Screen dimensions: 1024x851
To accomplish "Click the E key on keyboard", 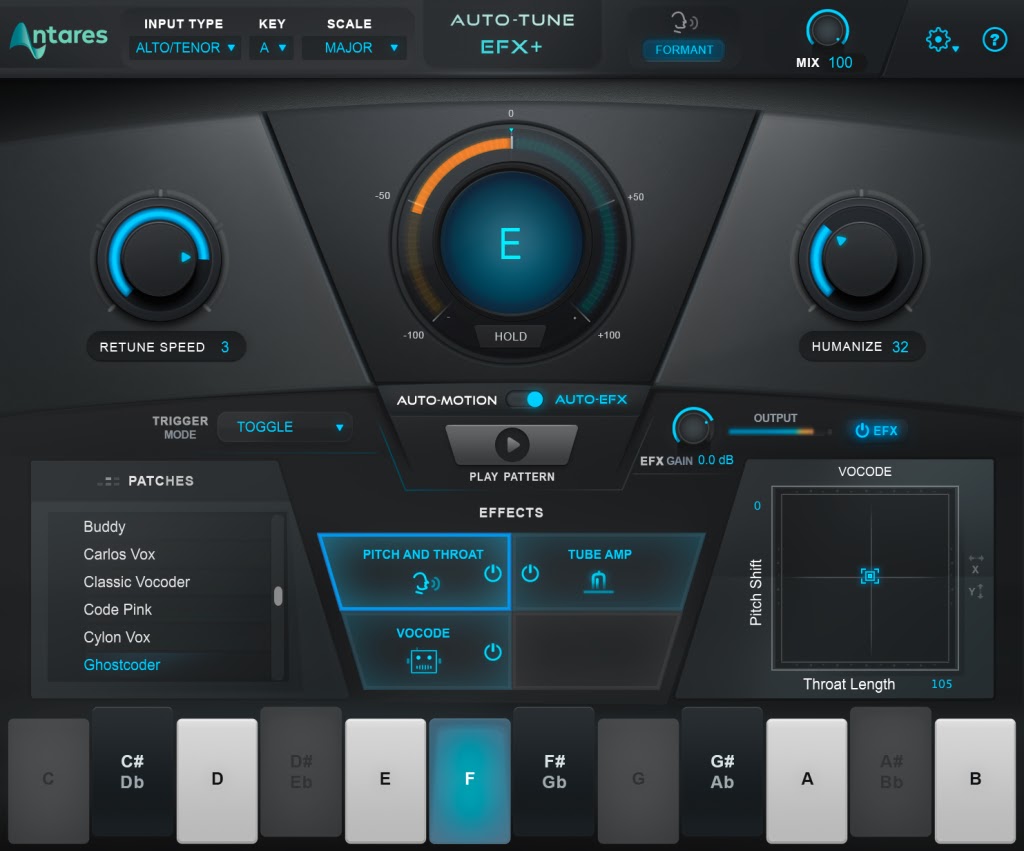I will [x=385, y=780].
